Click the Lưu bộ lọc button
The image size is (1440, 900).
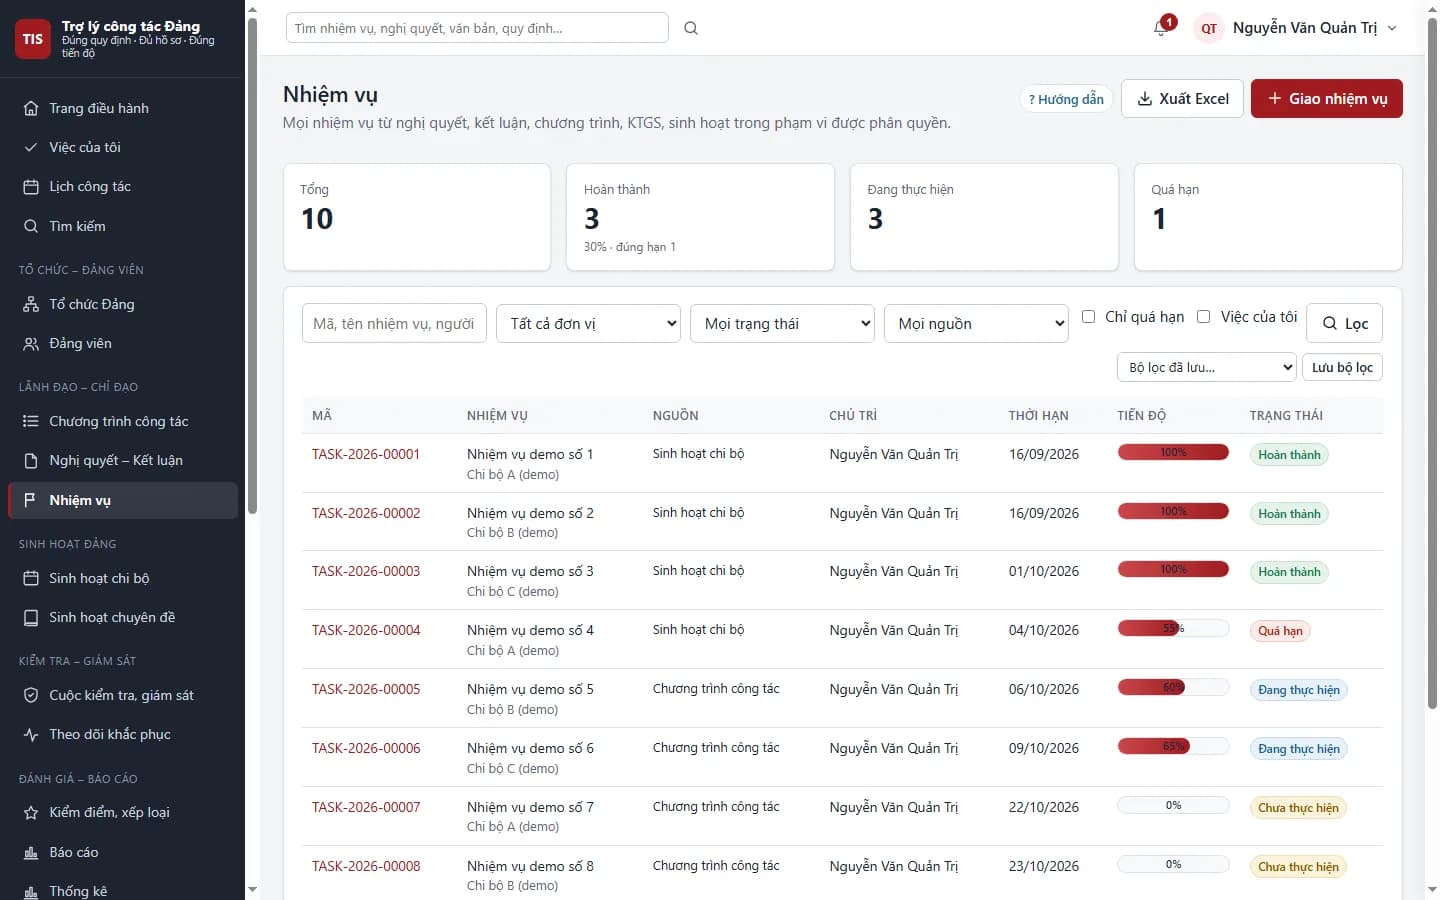(x=1342, y=367)
